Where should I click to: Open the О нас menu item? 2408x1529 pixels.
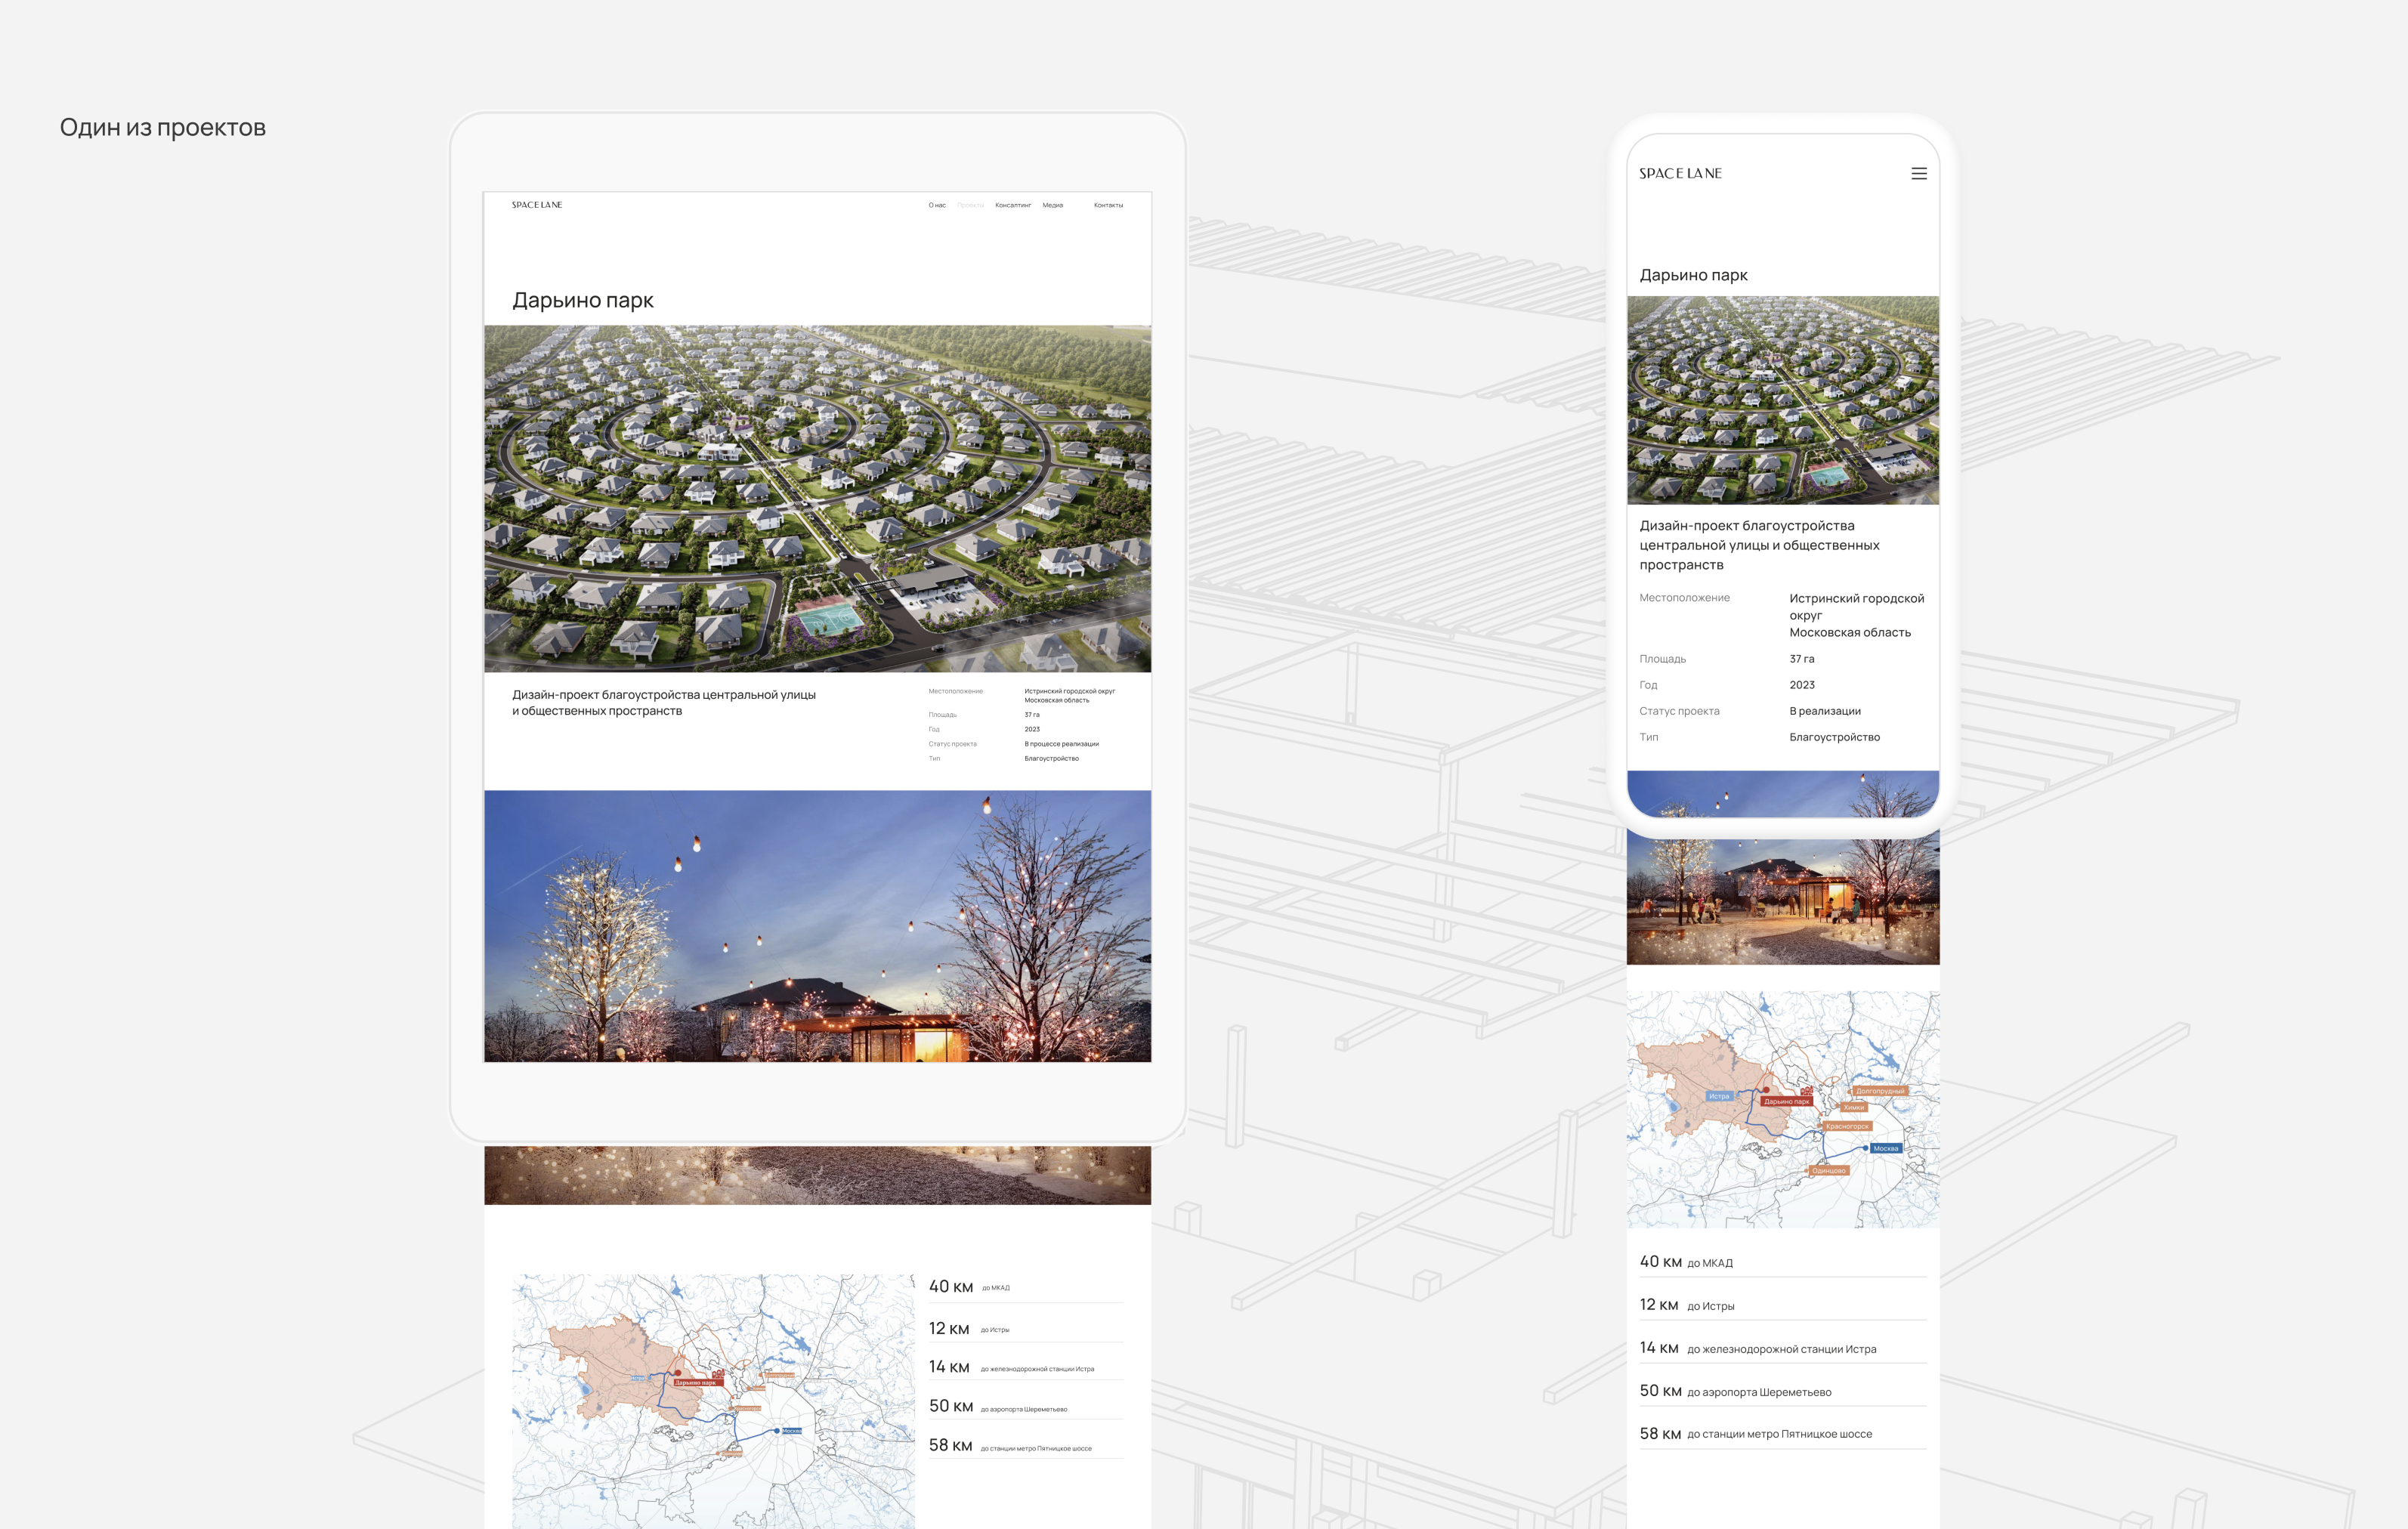936,206
